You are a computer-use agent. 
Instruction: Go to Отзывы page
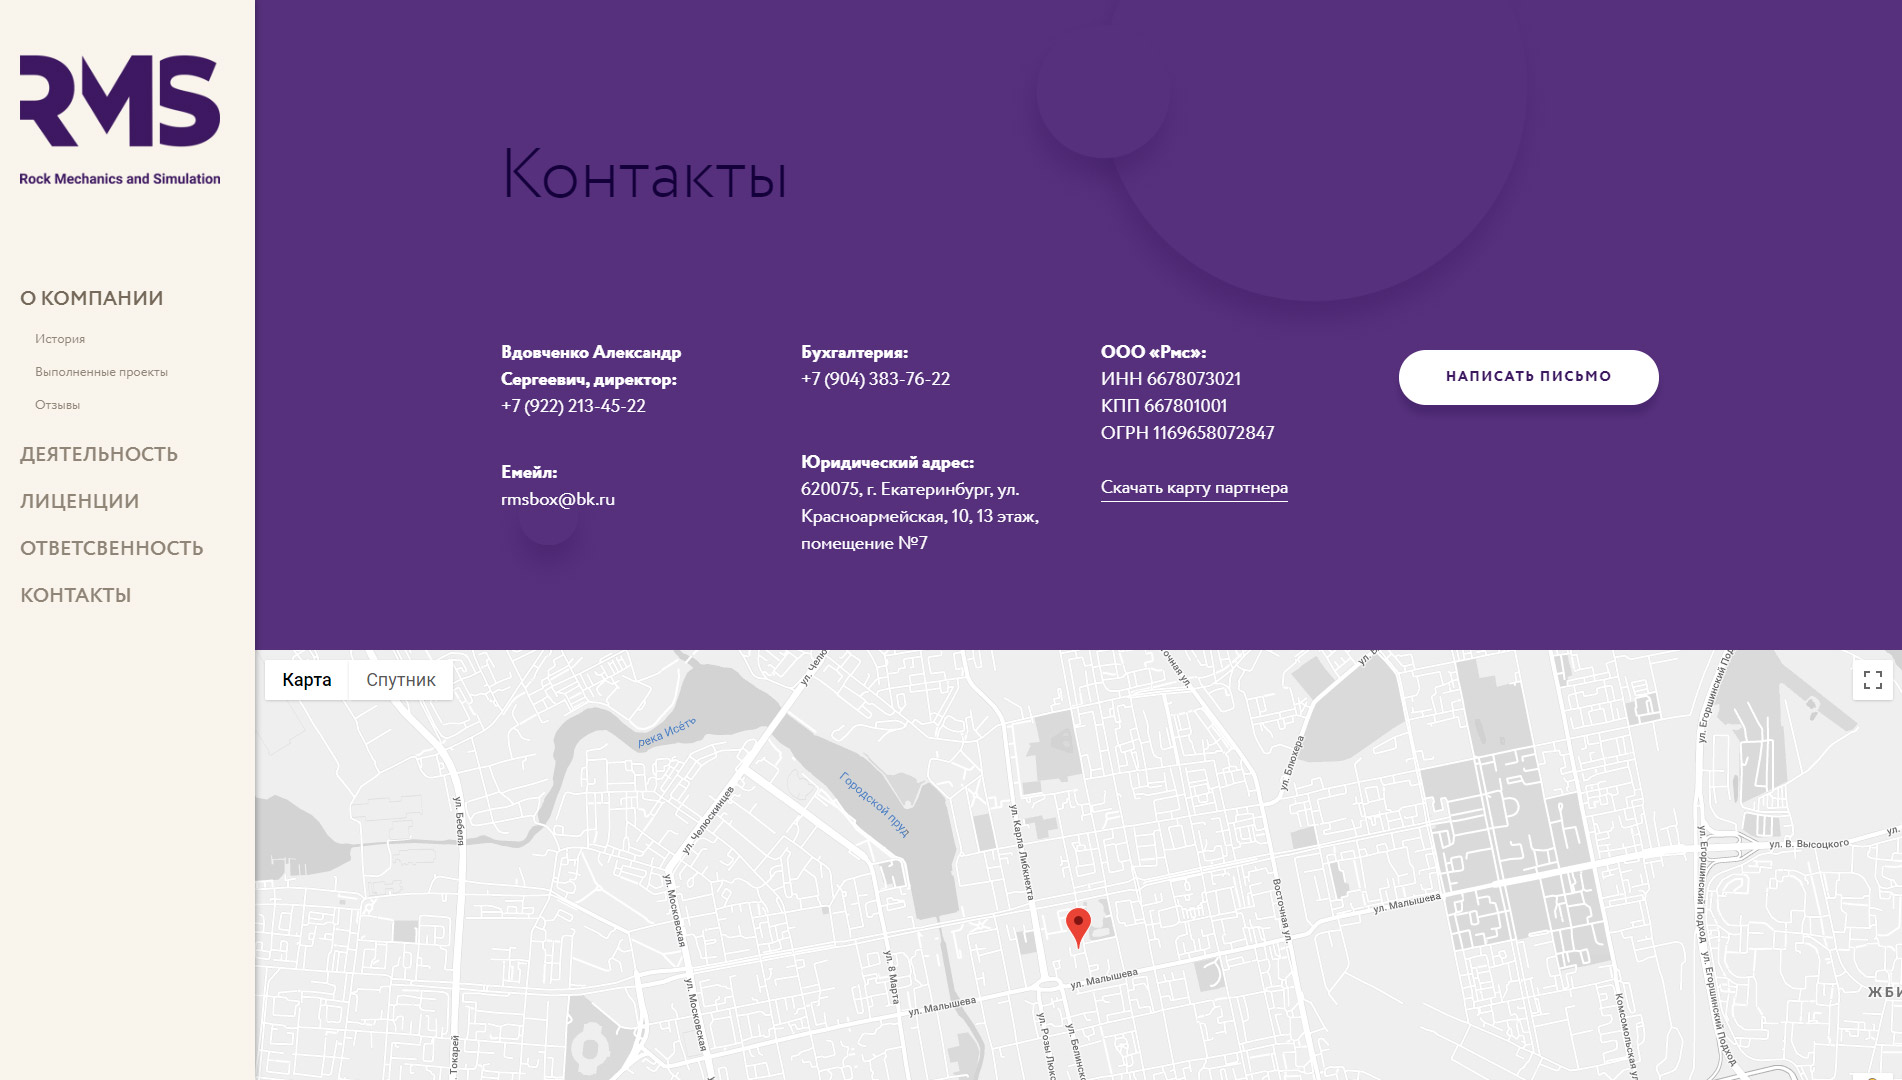click(x=57, y=405)
